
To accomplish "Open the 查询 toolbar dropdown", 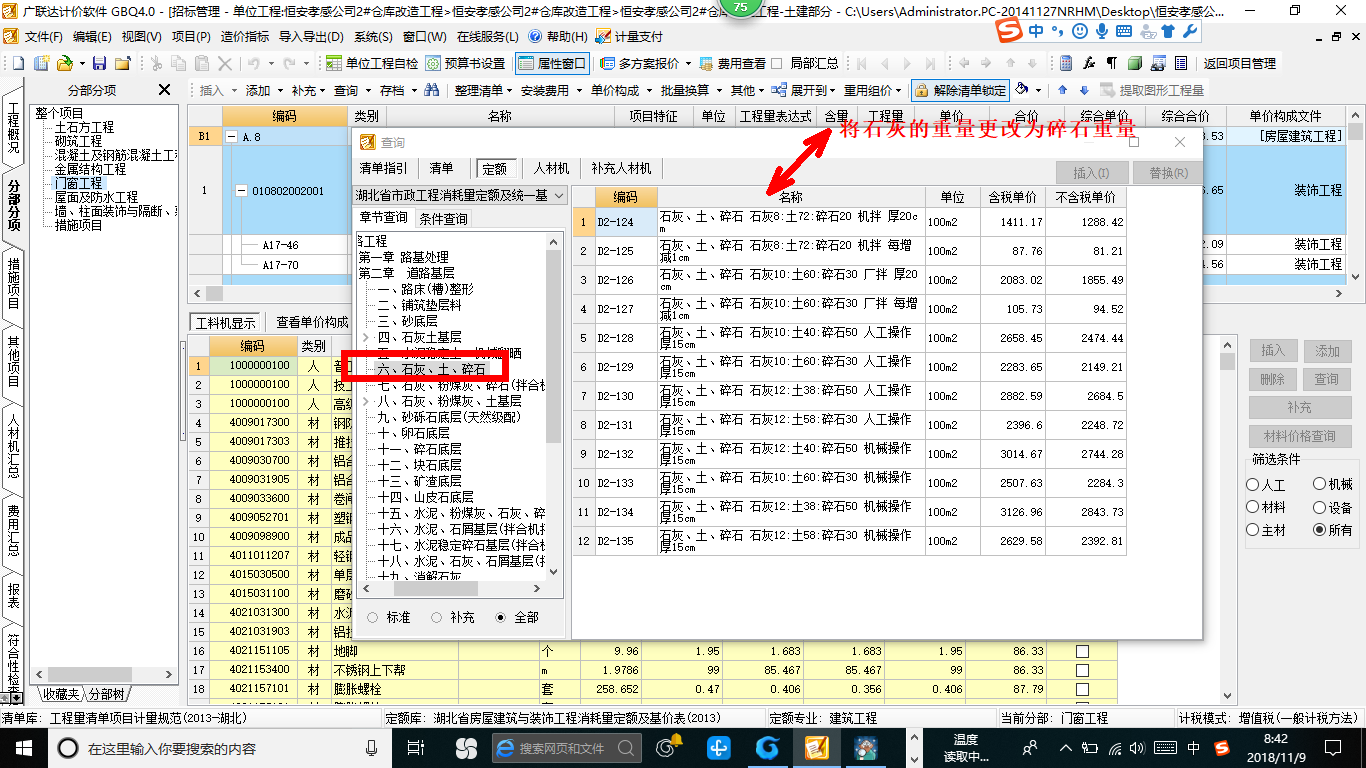I will (351, 90).
